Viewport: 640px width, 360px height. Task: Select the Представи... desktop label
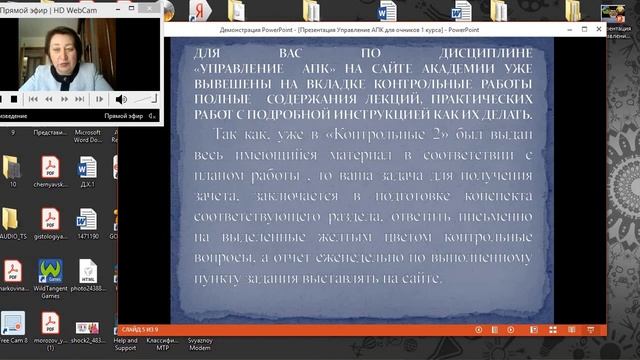click(x=50, y=132)
